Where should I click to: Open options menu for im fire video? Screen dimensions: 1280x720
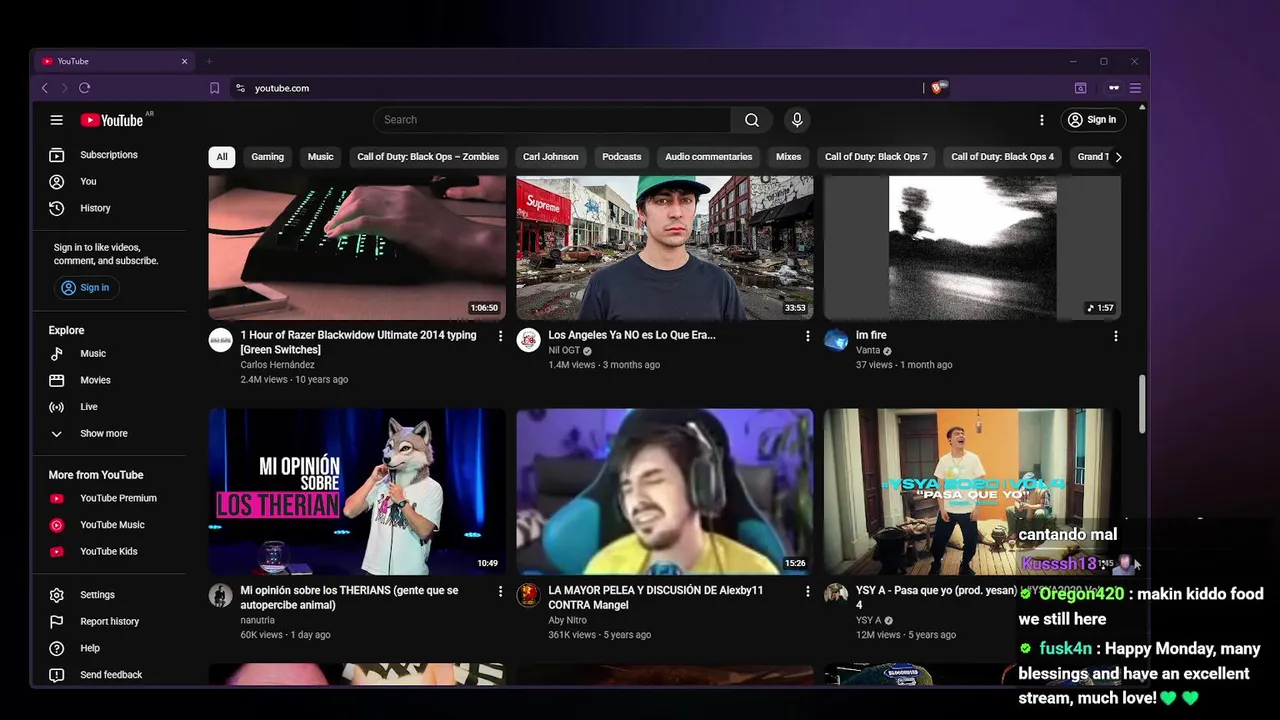[1116, 336]
